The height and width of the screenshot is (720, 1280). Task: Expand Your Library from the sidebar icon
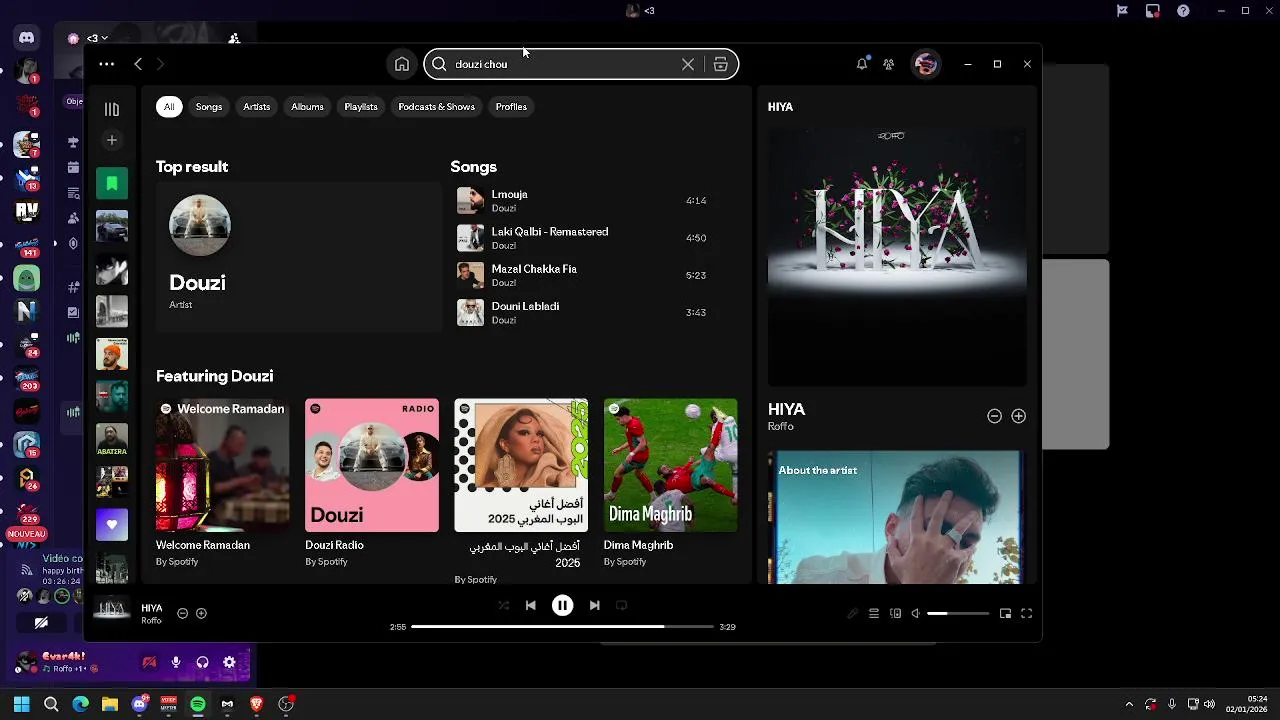pos(112,109)
